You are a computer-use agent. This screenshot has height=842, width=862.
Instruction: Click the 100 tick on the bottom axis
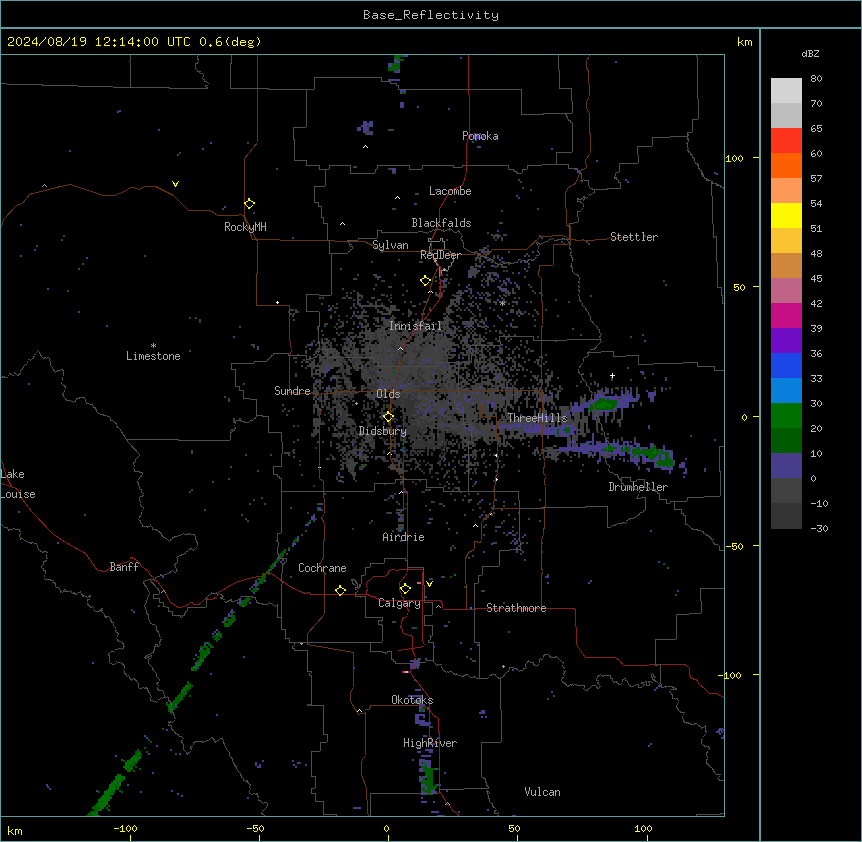point(643,829)
